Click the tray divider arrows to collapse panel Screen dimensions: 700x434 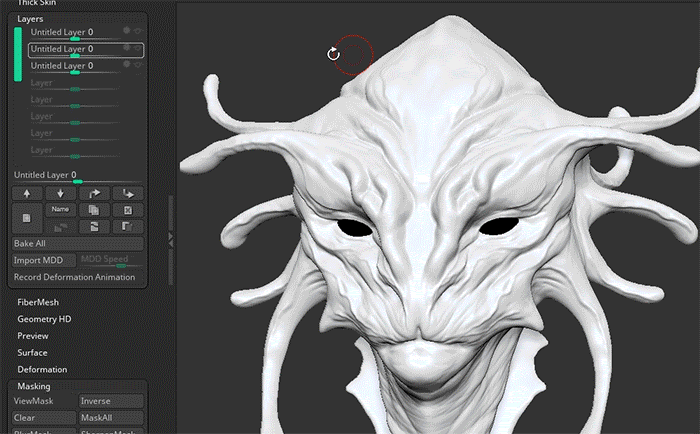point(171,239)
